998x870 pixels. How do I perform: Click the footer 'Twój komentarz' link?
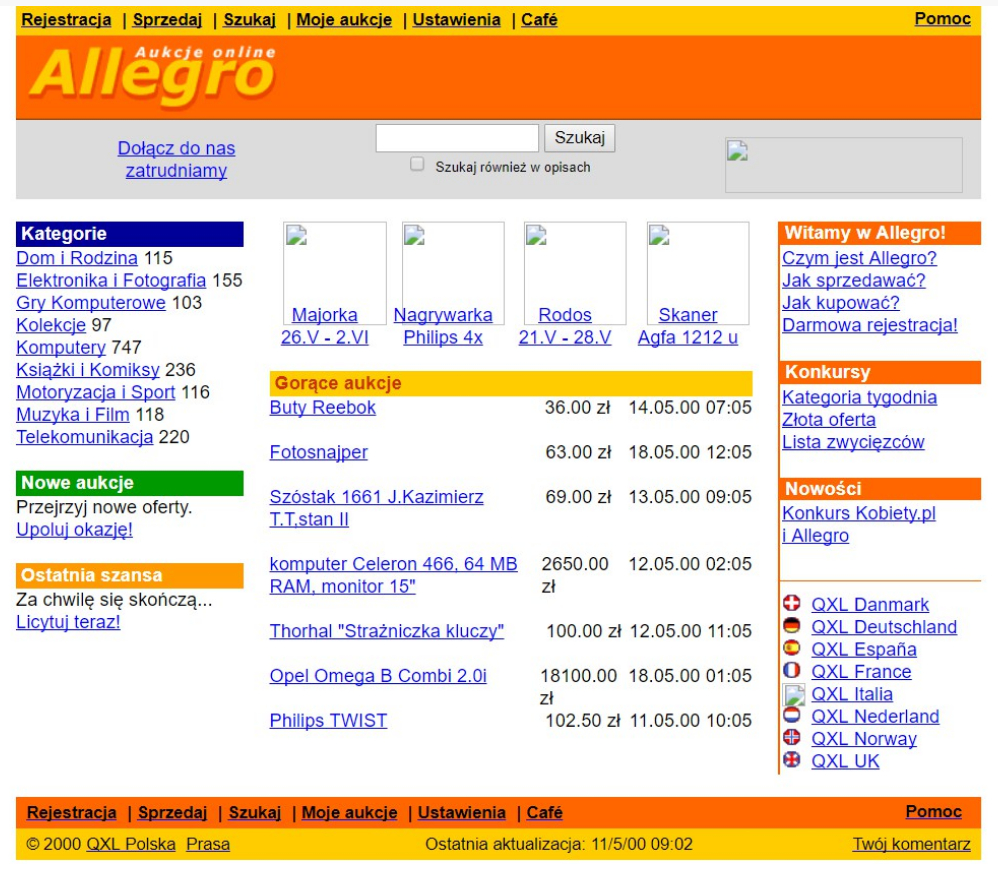tap(911, 844)
